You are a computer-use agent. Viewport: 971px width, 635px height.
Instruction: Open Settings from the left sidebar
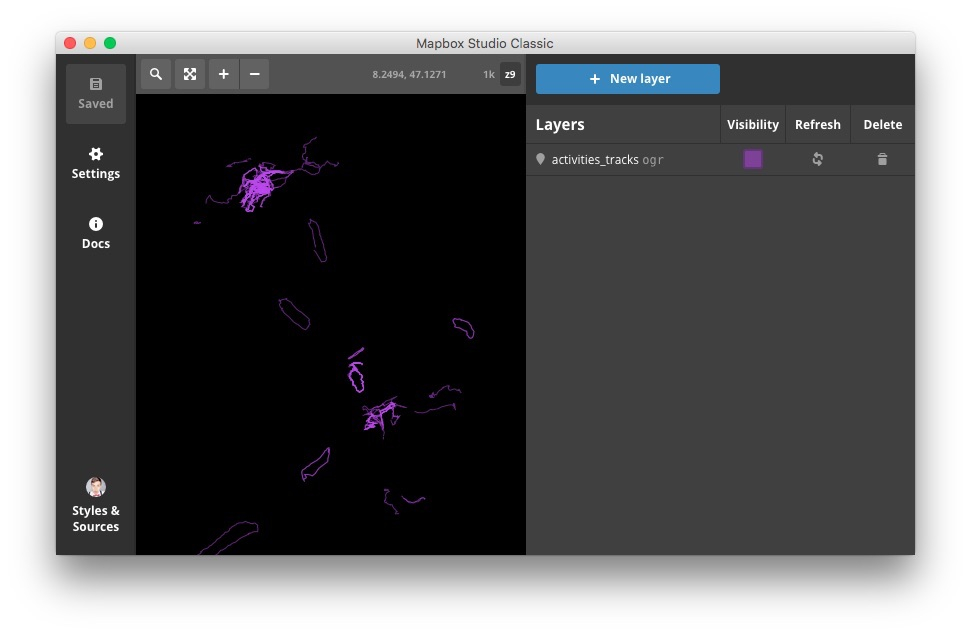96,163
